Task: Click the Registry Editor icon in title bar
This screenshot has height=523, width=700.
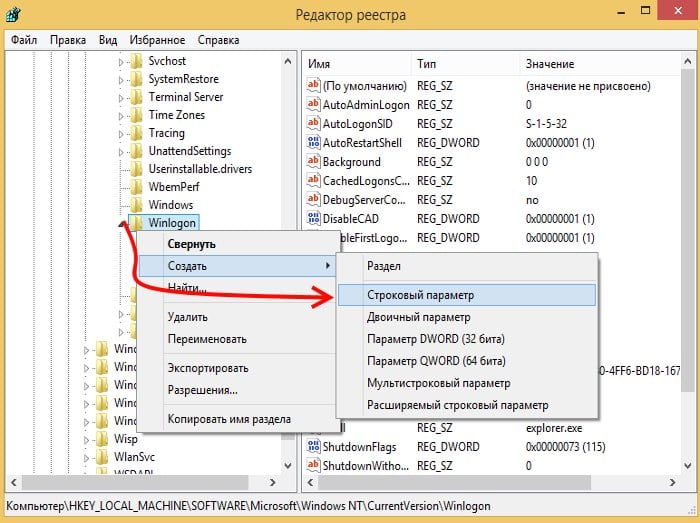Action: pyautogui.click(x=15, y=15)
